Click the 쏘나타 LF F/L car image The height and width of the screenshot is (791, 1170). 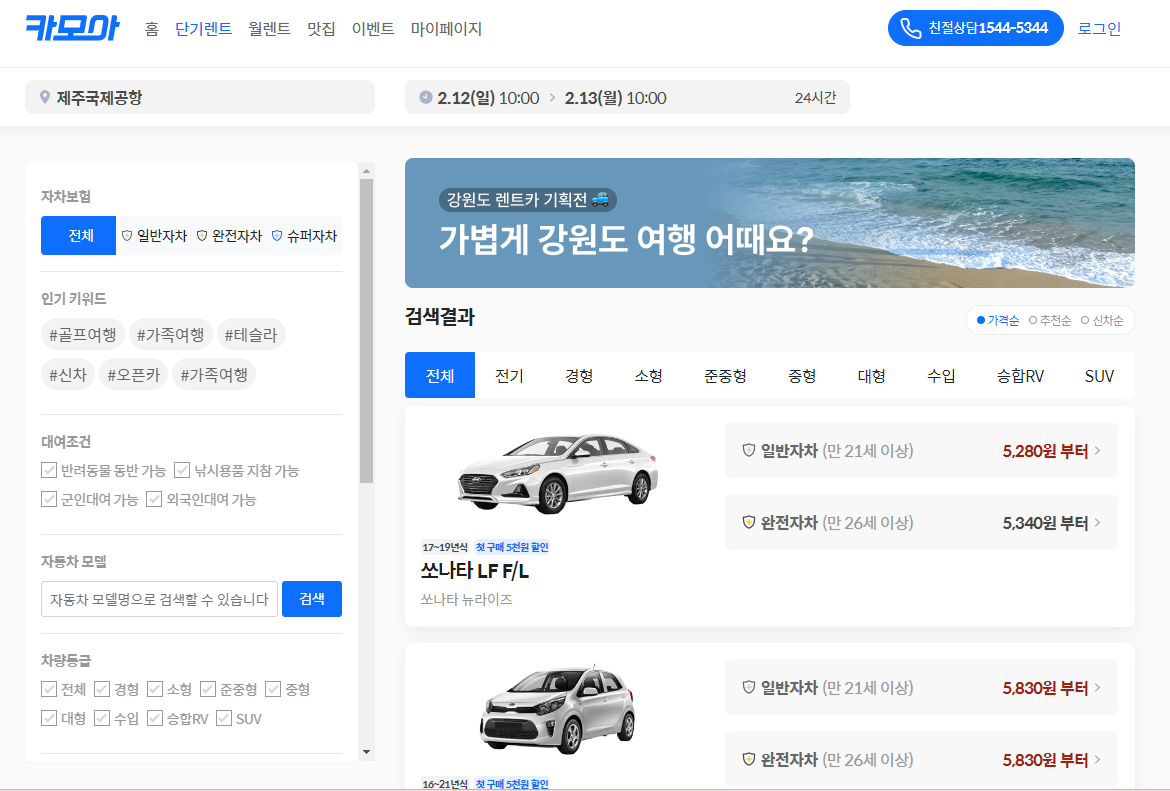pyautogui.click(x=558, y=472)
